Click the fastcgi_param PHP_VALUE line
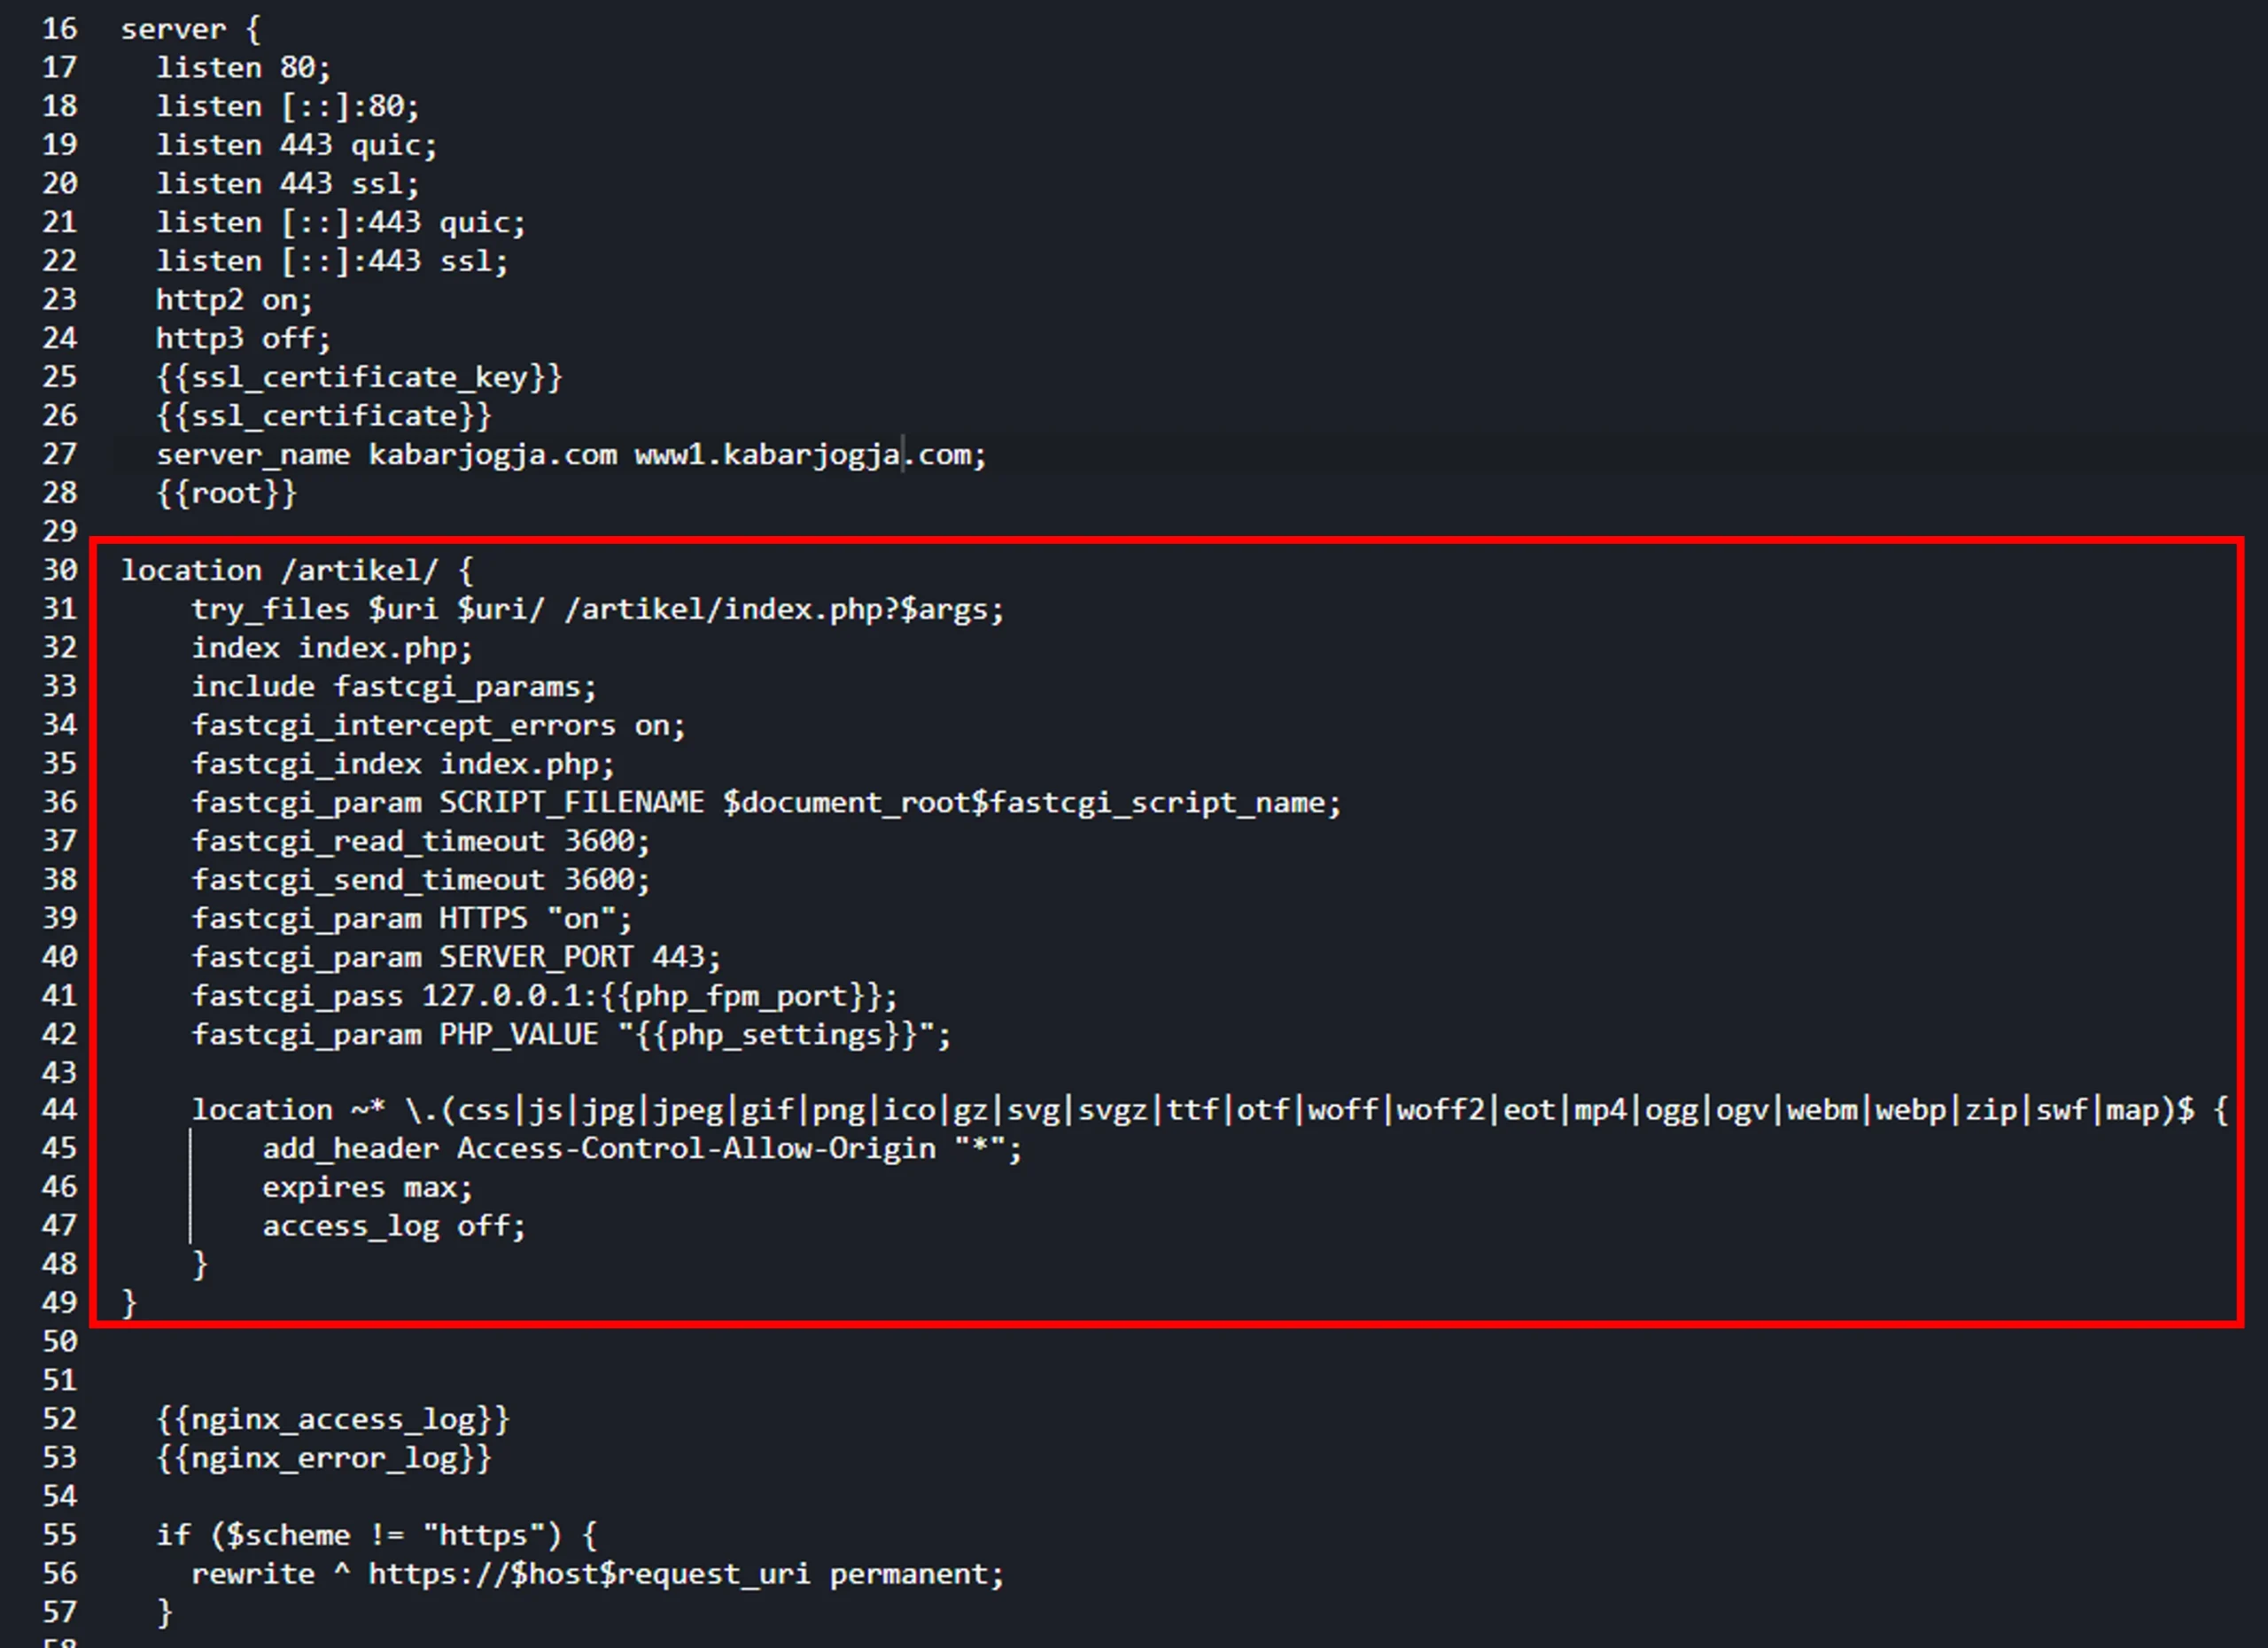This screenshot has height=1648, width=2268. click(571, 1035)
